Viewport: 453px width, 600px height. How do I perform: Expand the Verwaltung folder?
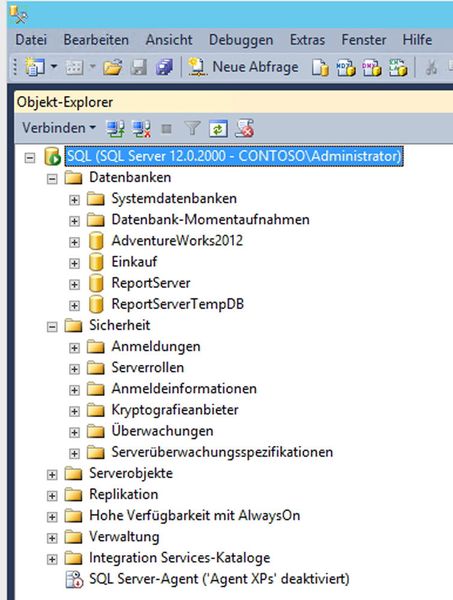point(52,538)
